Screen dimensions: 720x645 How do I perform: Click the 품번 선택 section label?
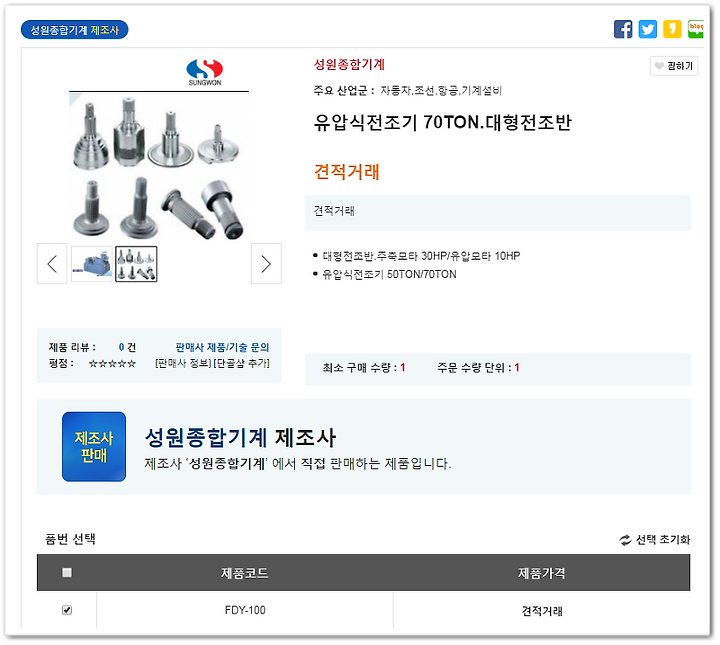(x=70, y=539)
